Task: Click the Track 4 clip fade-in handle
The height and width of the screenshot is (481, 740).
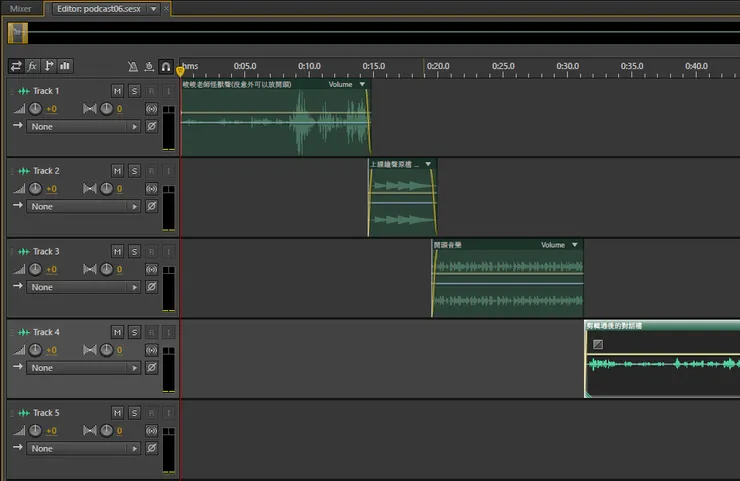Action: tap(597, 344)
